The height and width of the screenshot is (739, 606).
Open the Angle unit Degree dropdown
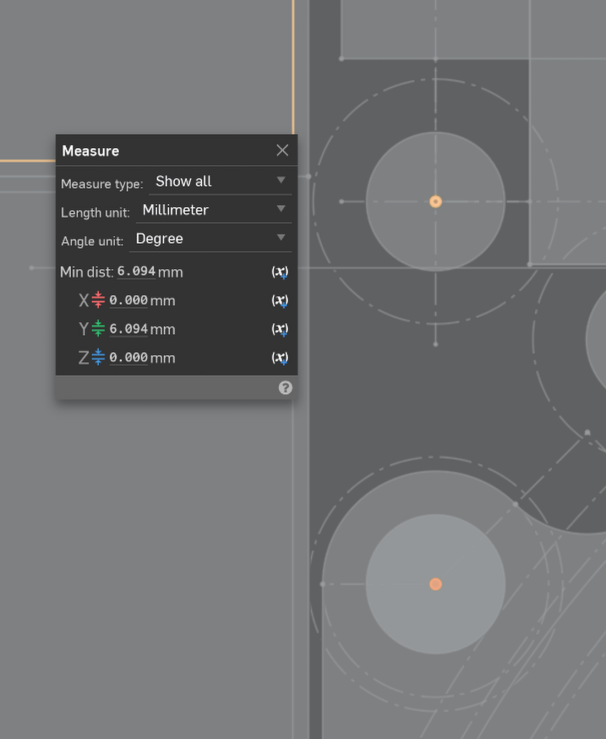210,238
